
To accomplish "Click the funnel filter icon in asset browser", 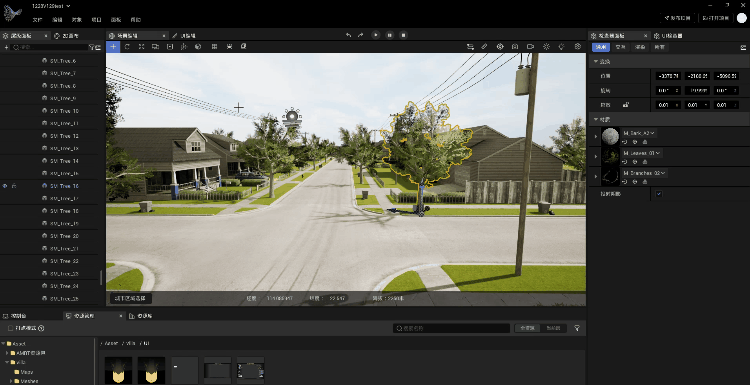I will coord(577,328).
